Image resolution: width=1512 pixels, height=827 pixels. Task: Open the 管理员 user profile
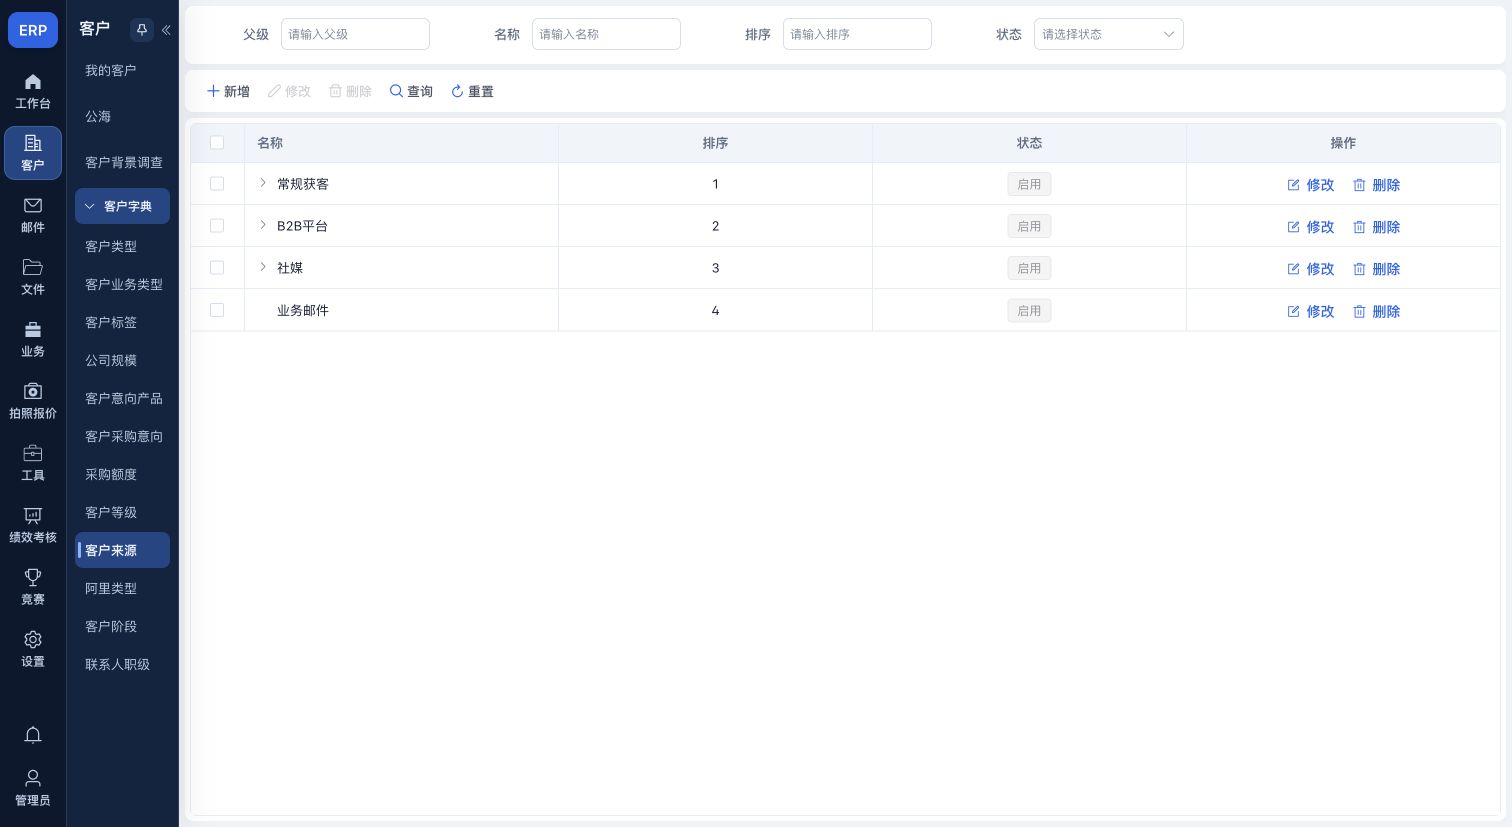coord(33,788)
